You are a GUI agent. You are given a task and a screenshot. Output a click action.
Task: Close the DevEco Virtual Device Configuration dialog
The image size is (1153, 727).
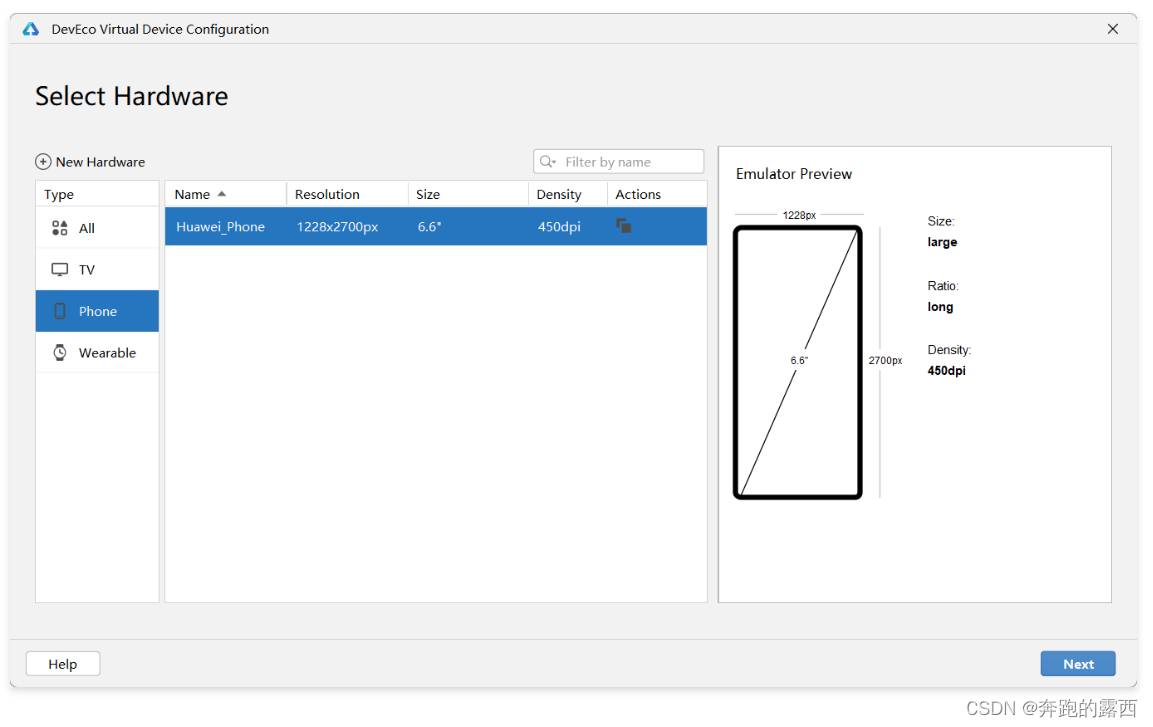(1113, 29)
